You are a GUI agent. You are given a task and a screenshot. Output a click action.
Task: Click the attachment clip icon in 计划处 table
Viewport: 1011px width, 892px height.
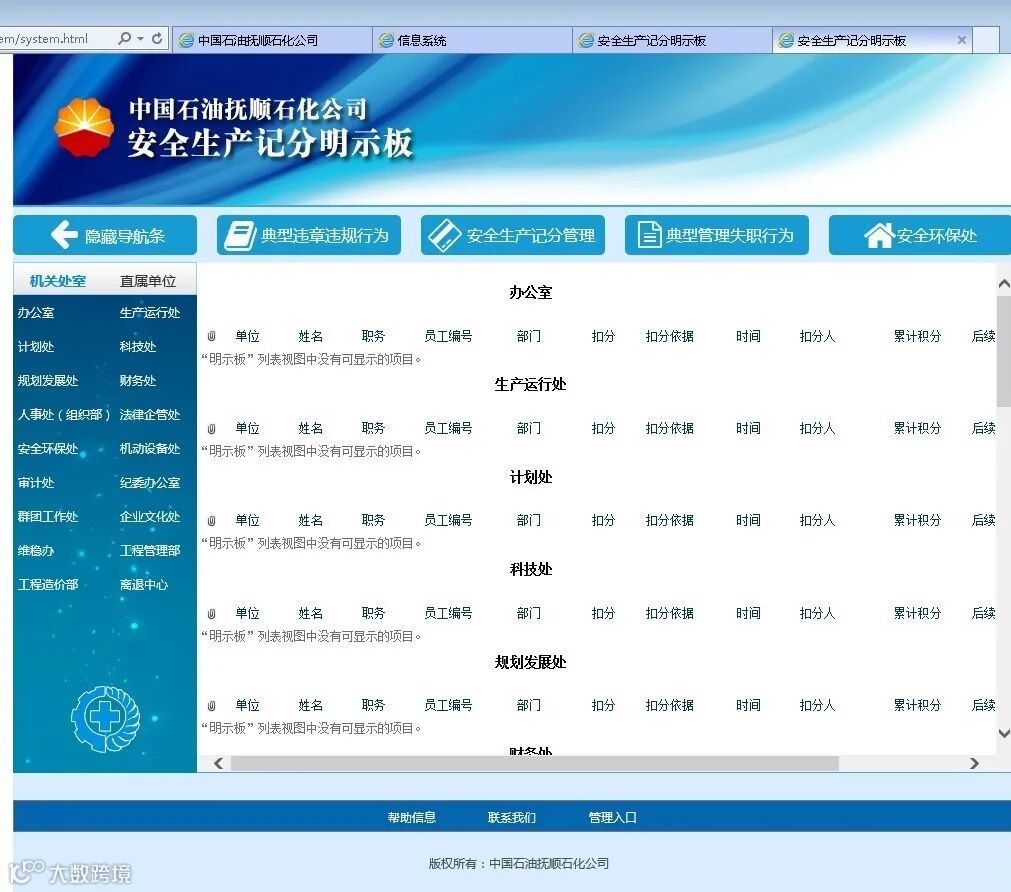tap(211, 520)
